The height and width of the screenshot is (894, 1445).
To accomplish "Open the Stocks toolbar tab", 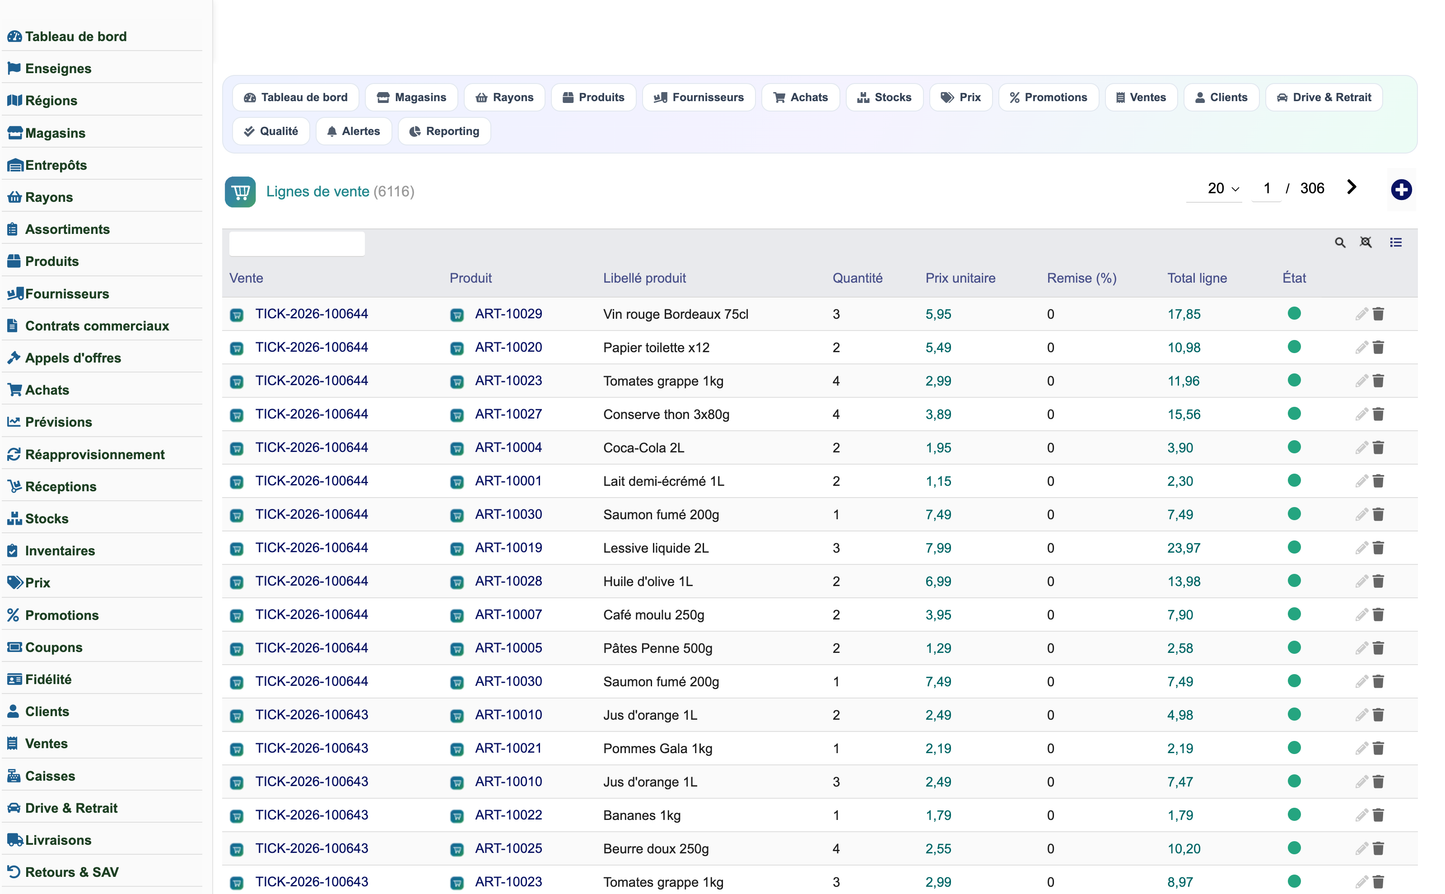I will 884,97.
